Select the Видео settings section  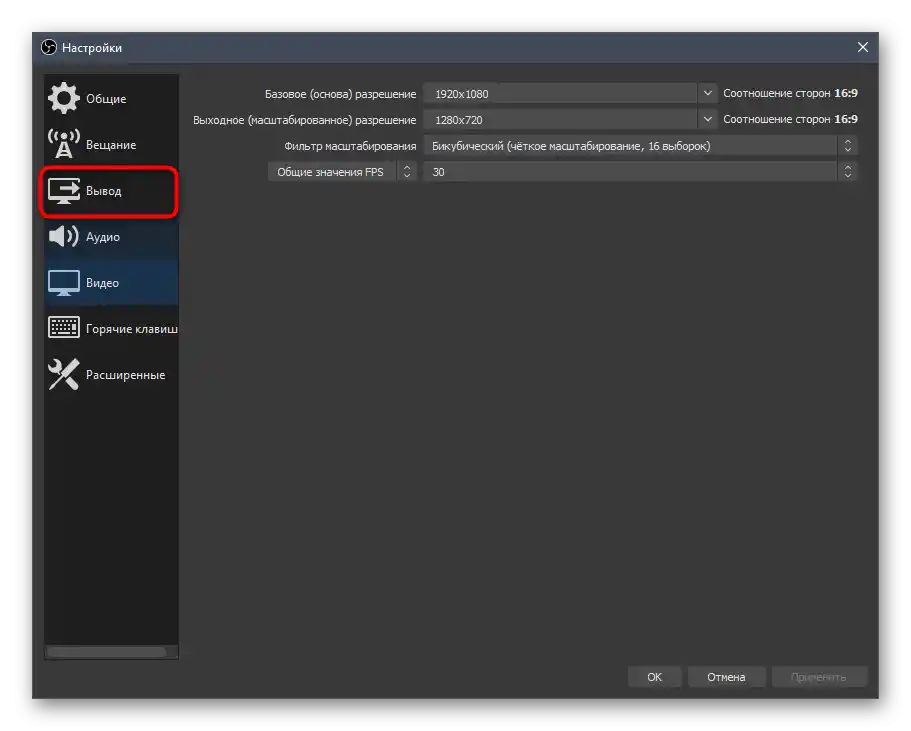click(x=111, y=282)
